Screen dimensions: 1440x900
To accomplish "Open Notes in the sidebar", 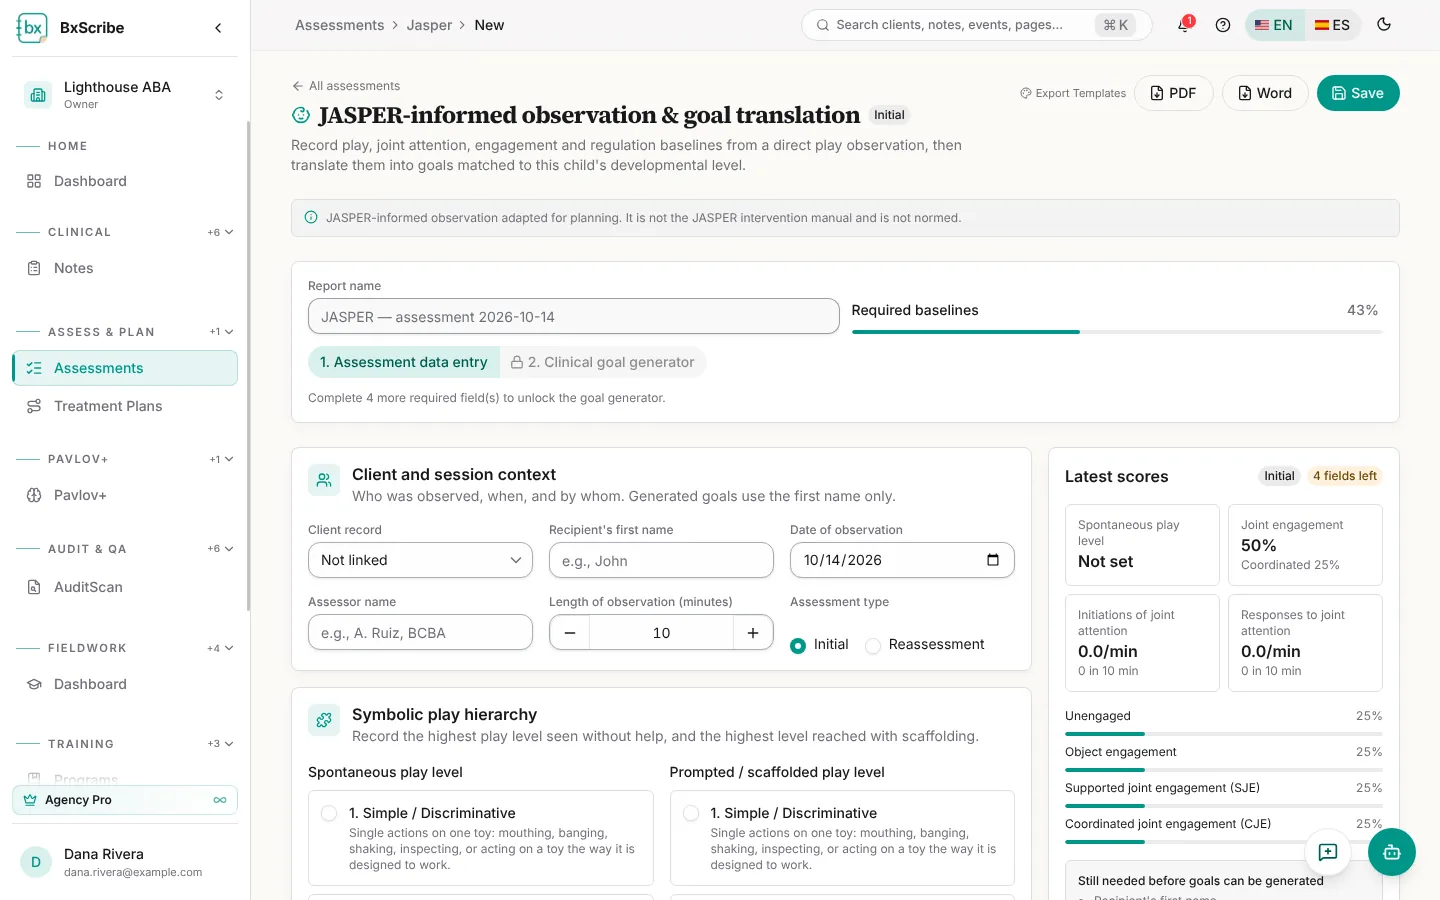I will click(x=125, y=268).
